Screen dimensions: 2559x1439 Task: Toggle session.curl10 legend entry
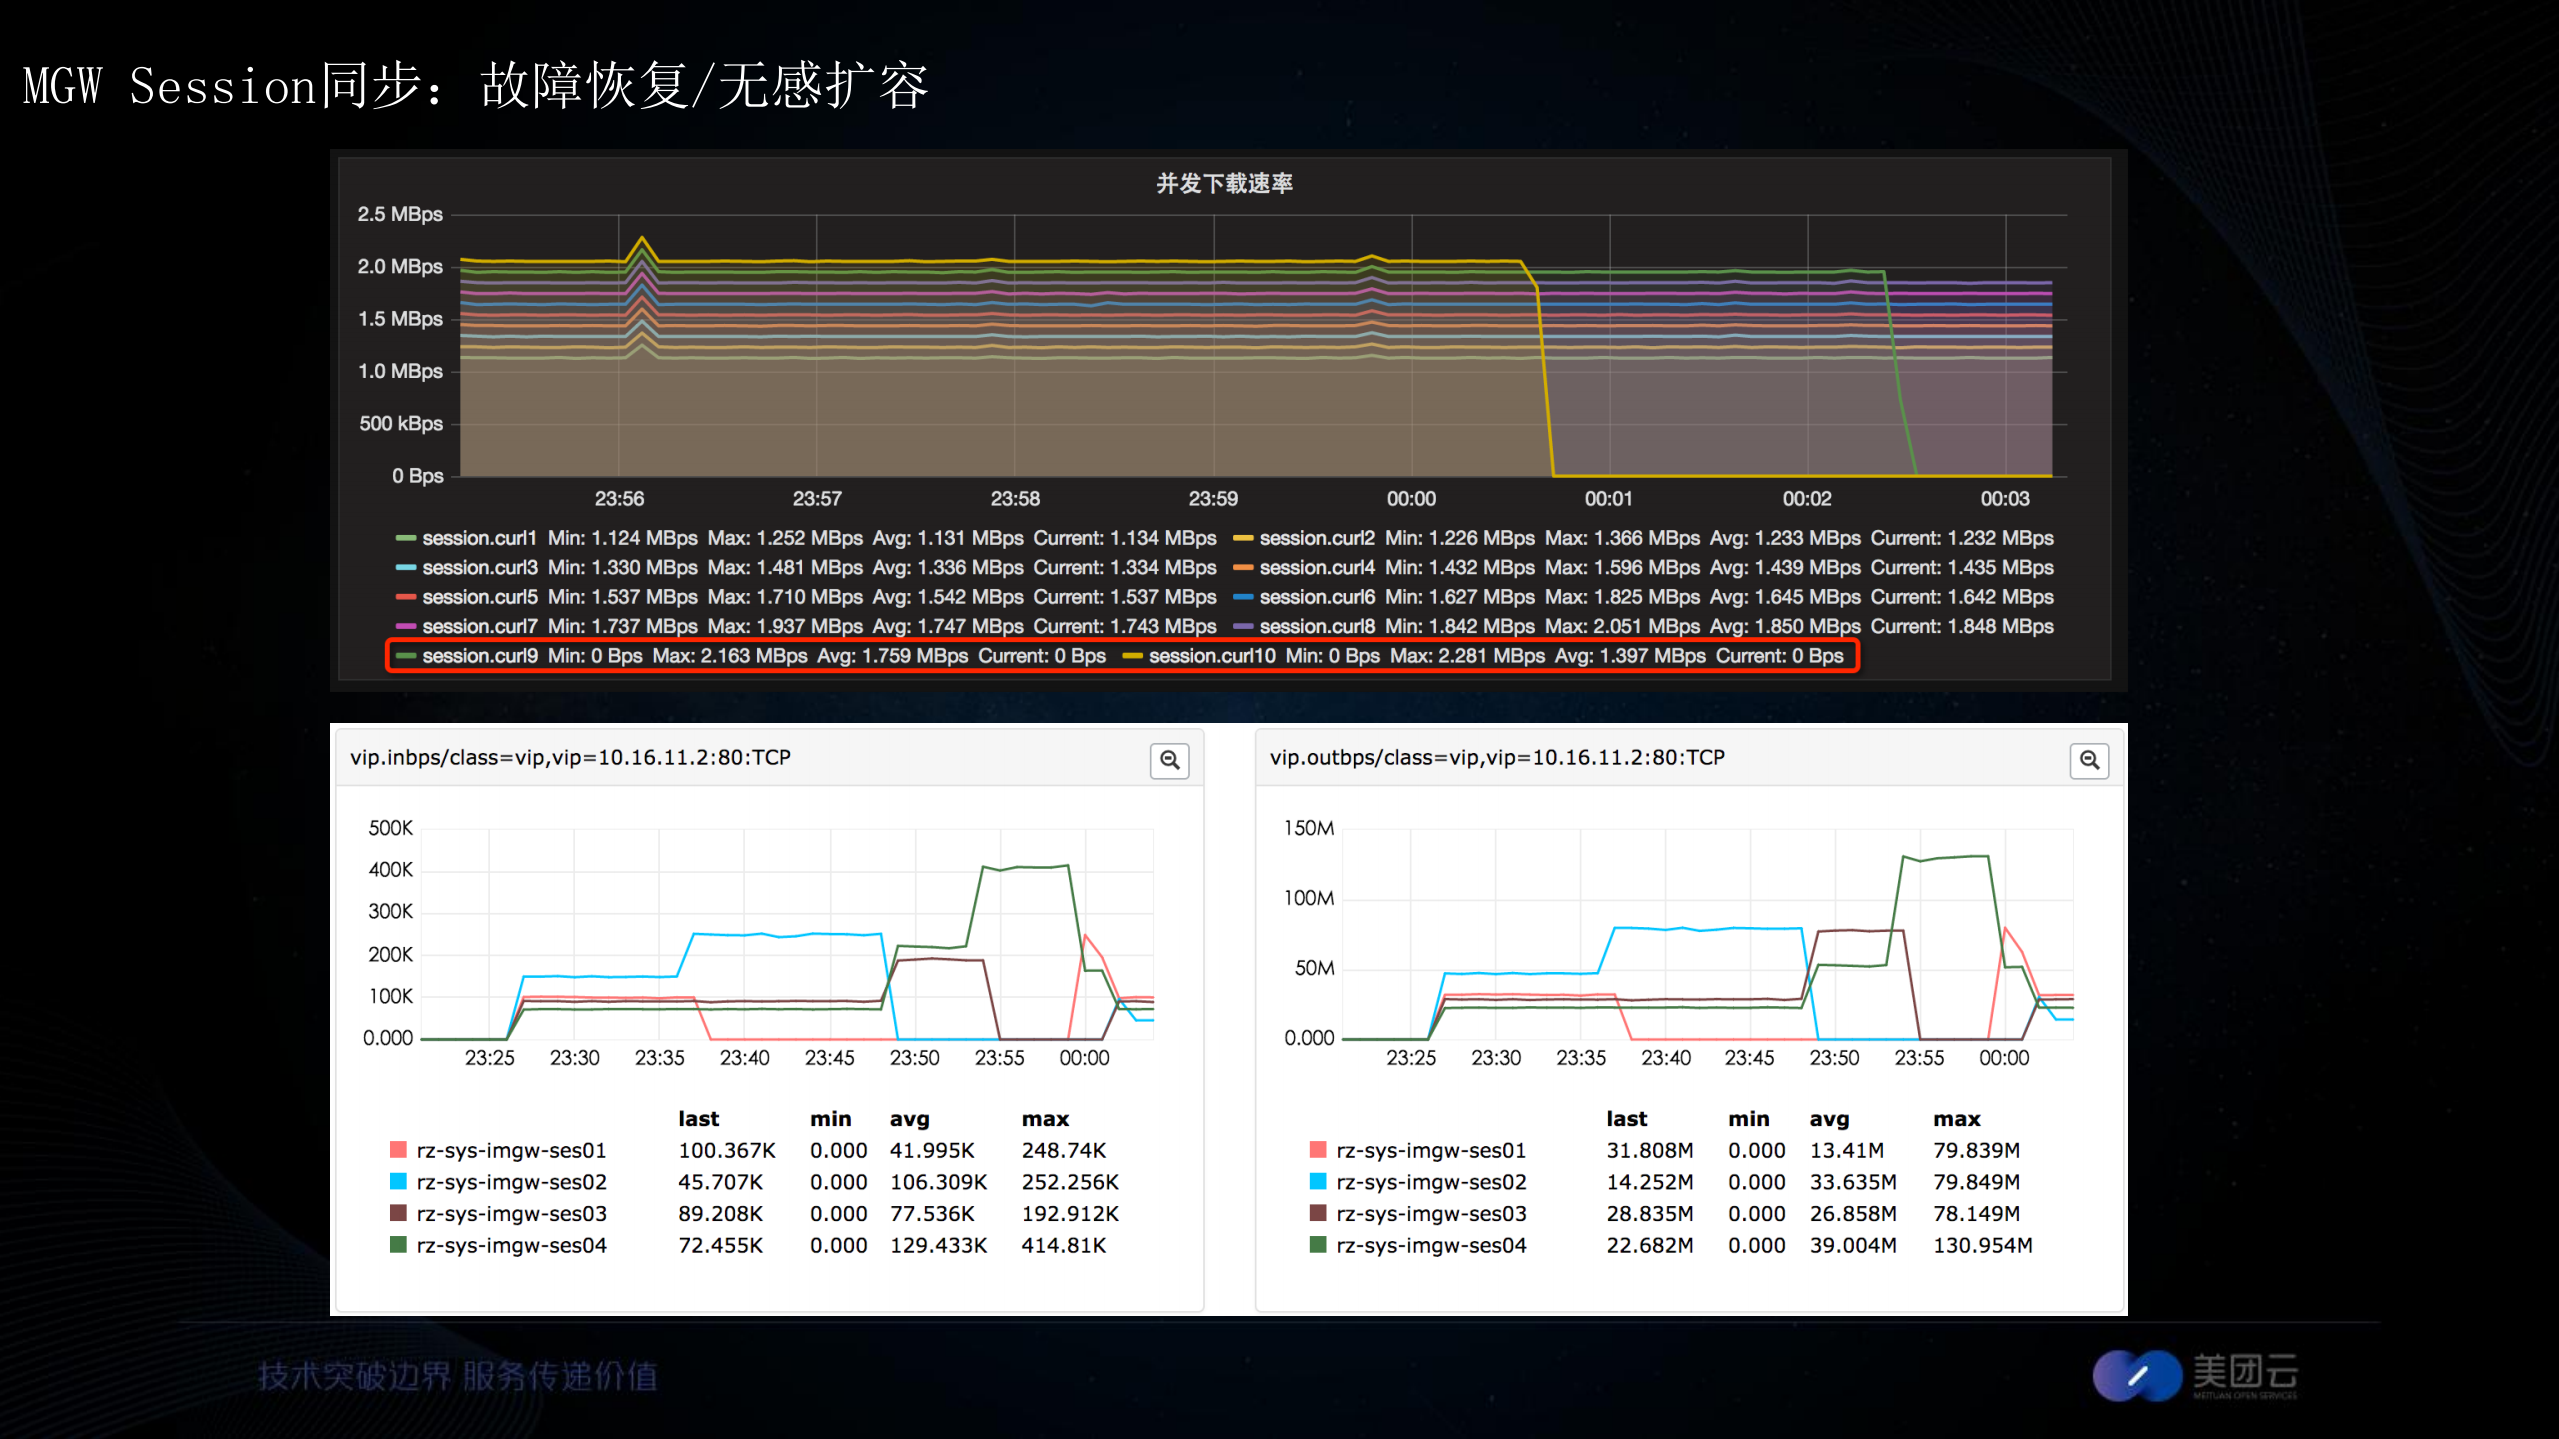pos(1211,656)
